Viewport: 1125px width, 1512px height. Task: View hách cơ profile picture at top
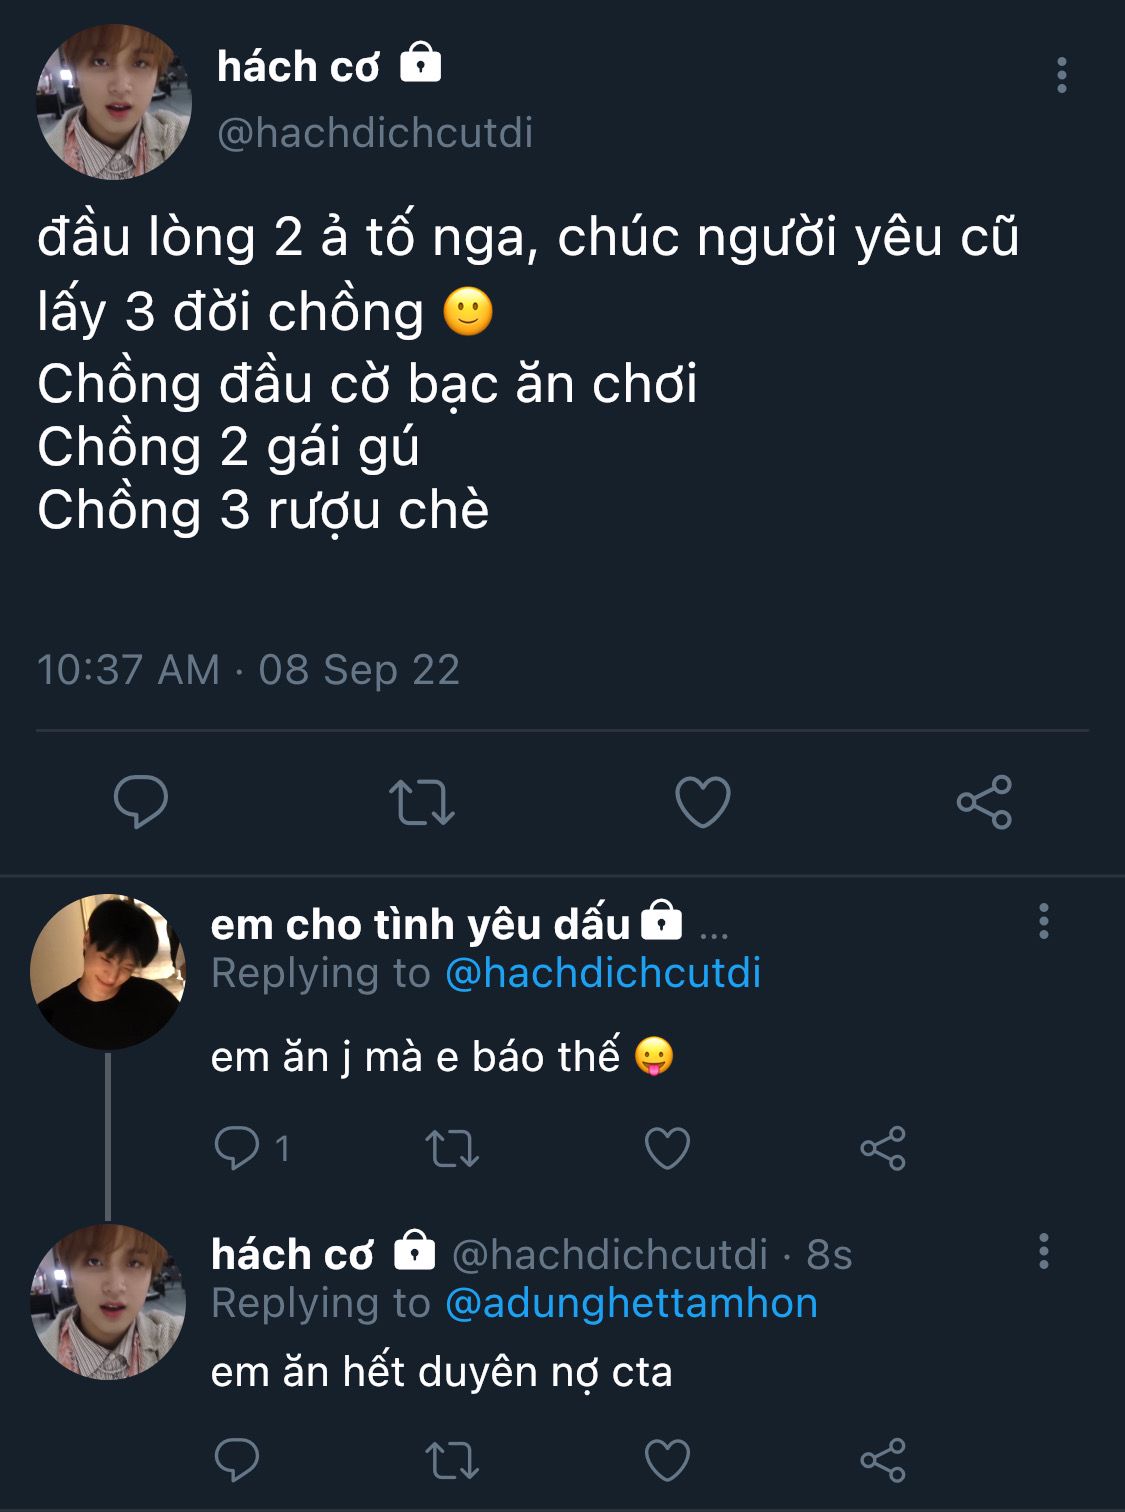(x=113, y=102)
